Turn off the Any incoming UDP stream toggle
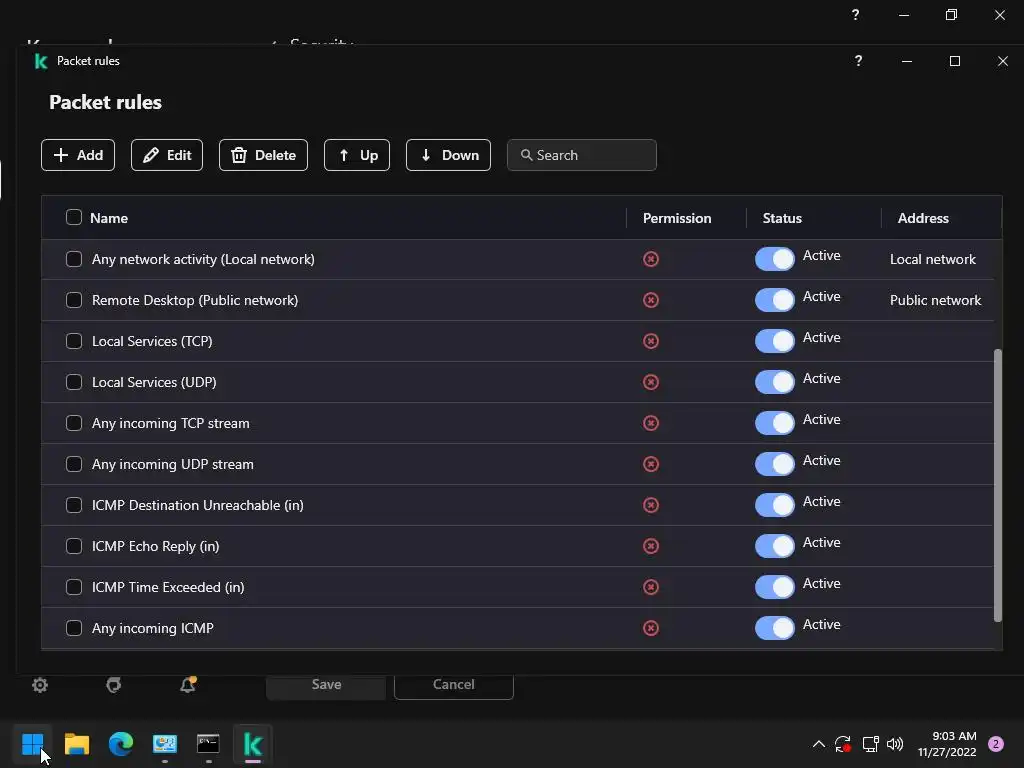This screenshot has width=1024, height=768. 775,464
